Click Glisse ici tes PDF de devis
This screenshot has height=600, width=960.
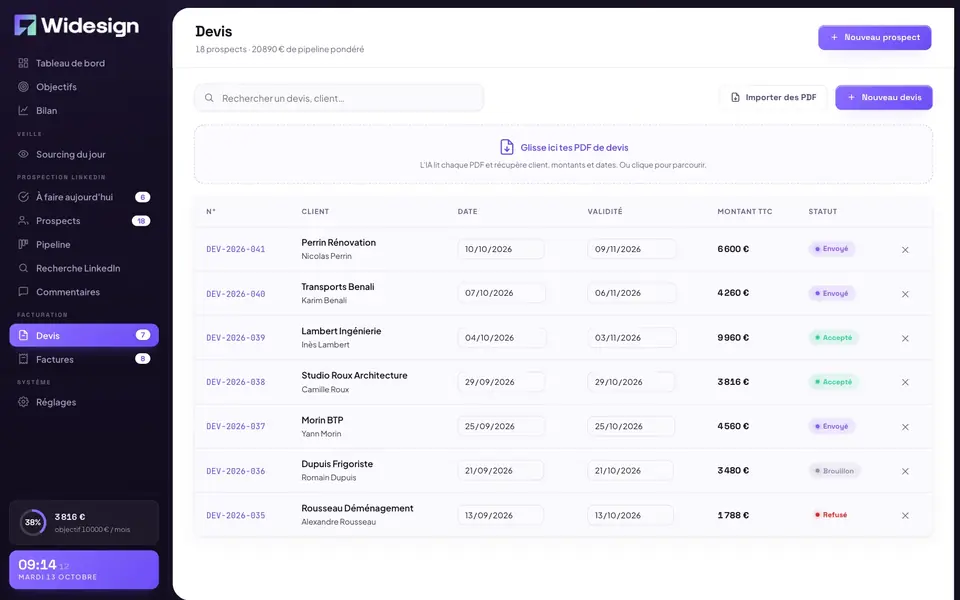tap(574, 148)
